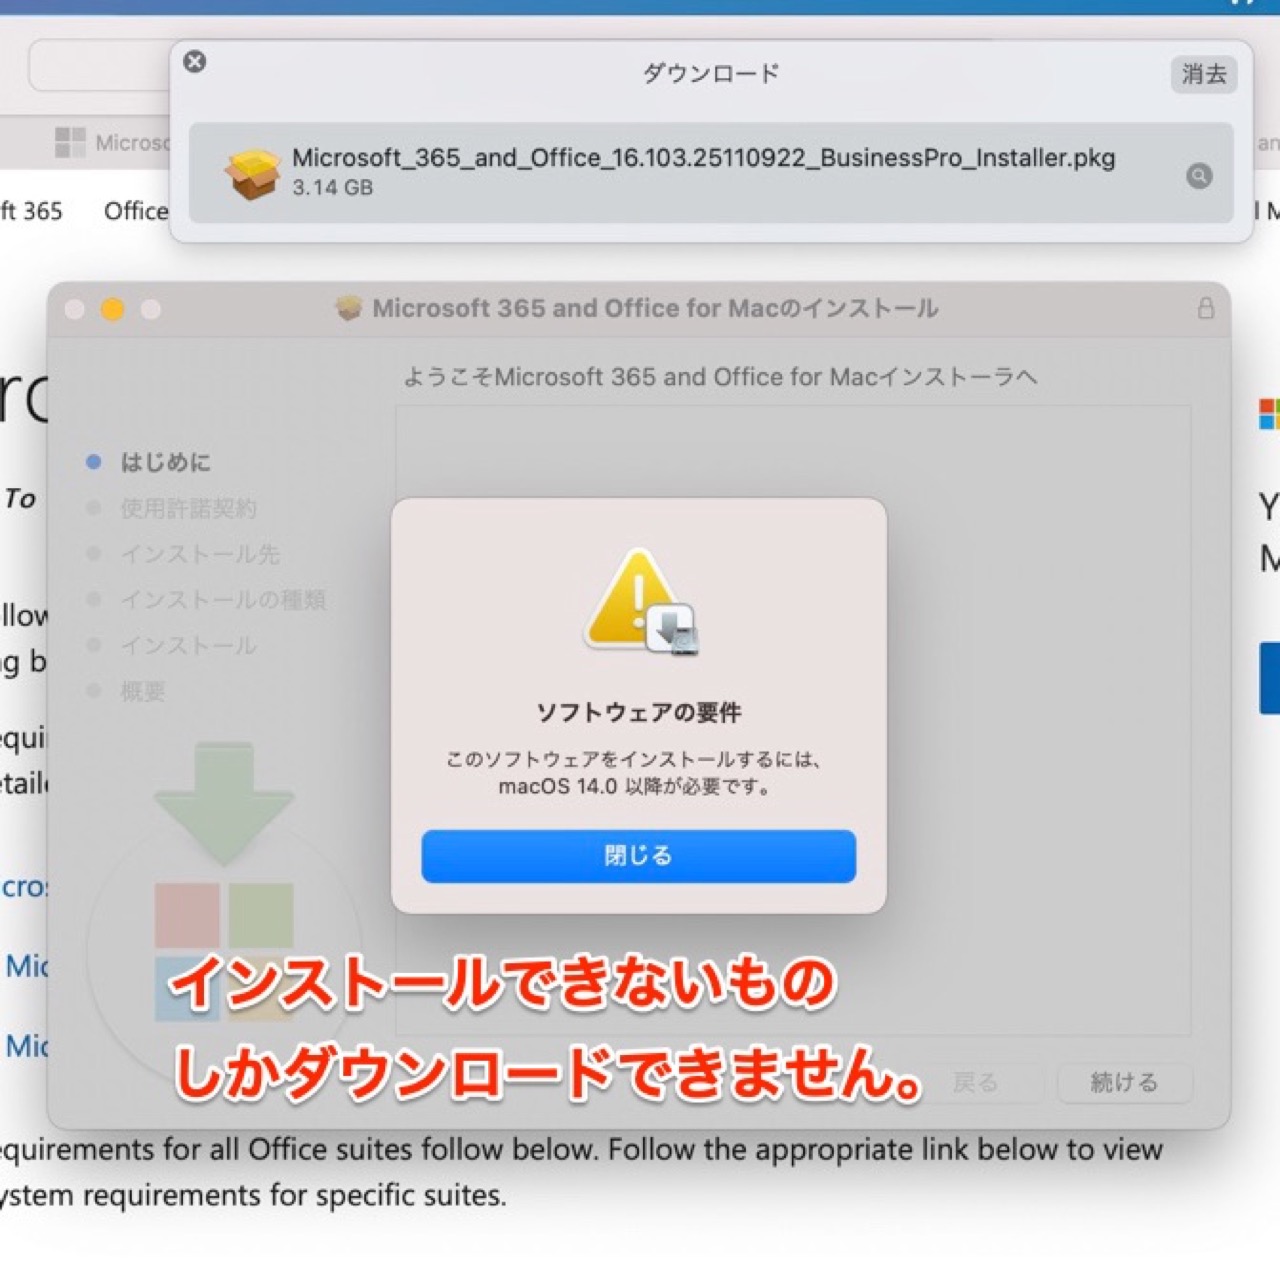
Task: Click the 続ける continue button
Action: click(x=1124, y=1082)
